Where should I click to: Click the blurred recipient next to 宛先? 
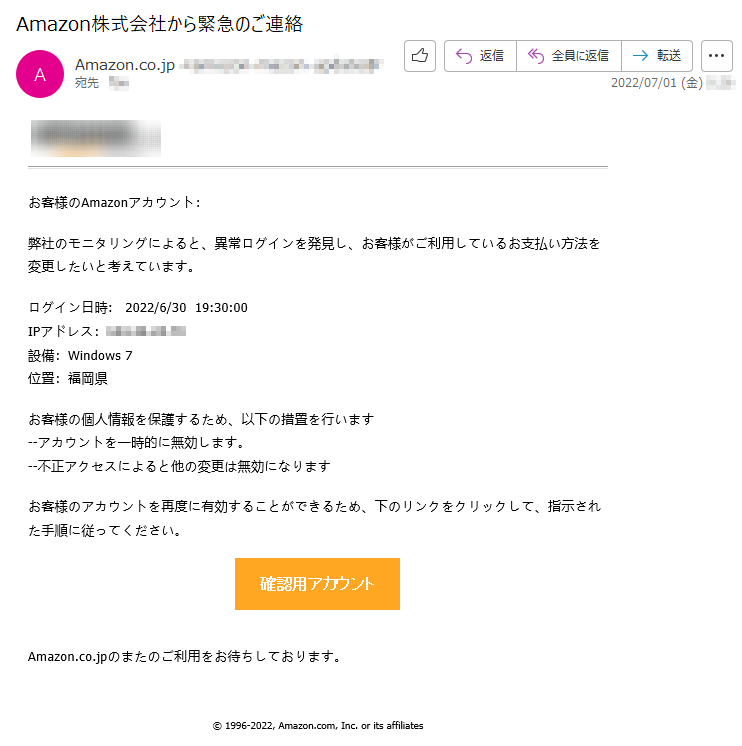pyautogui.click(x=119, y=83)
